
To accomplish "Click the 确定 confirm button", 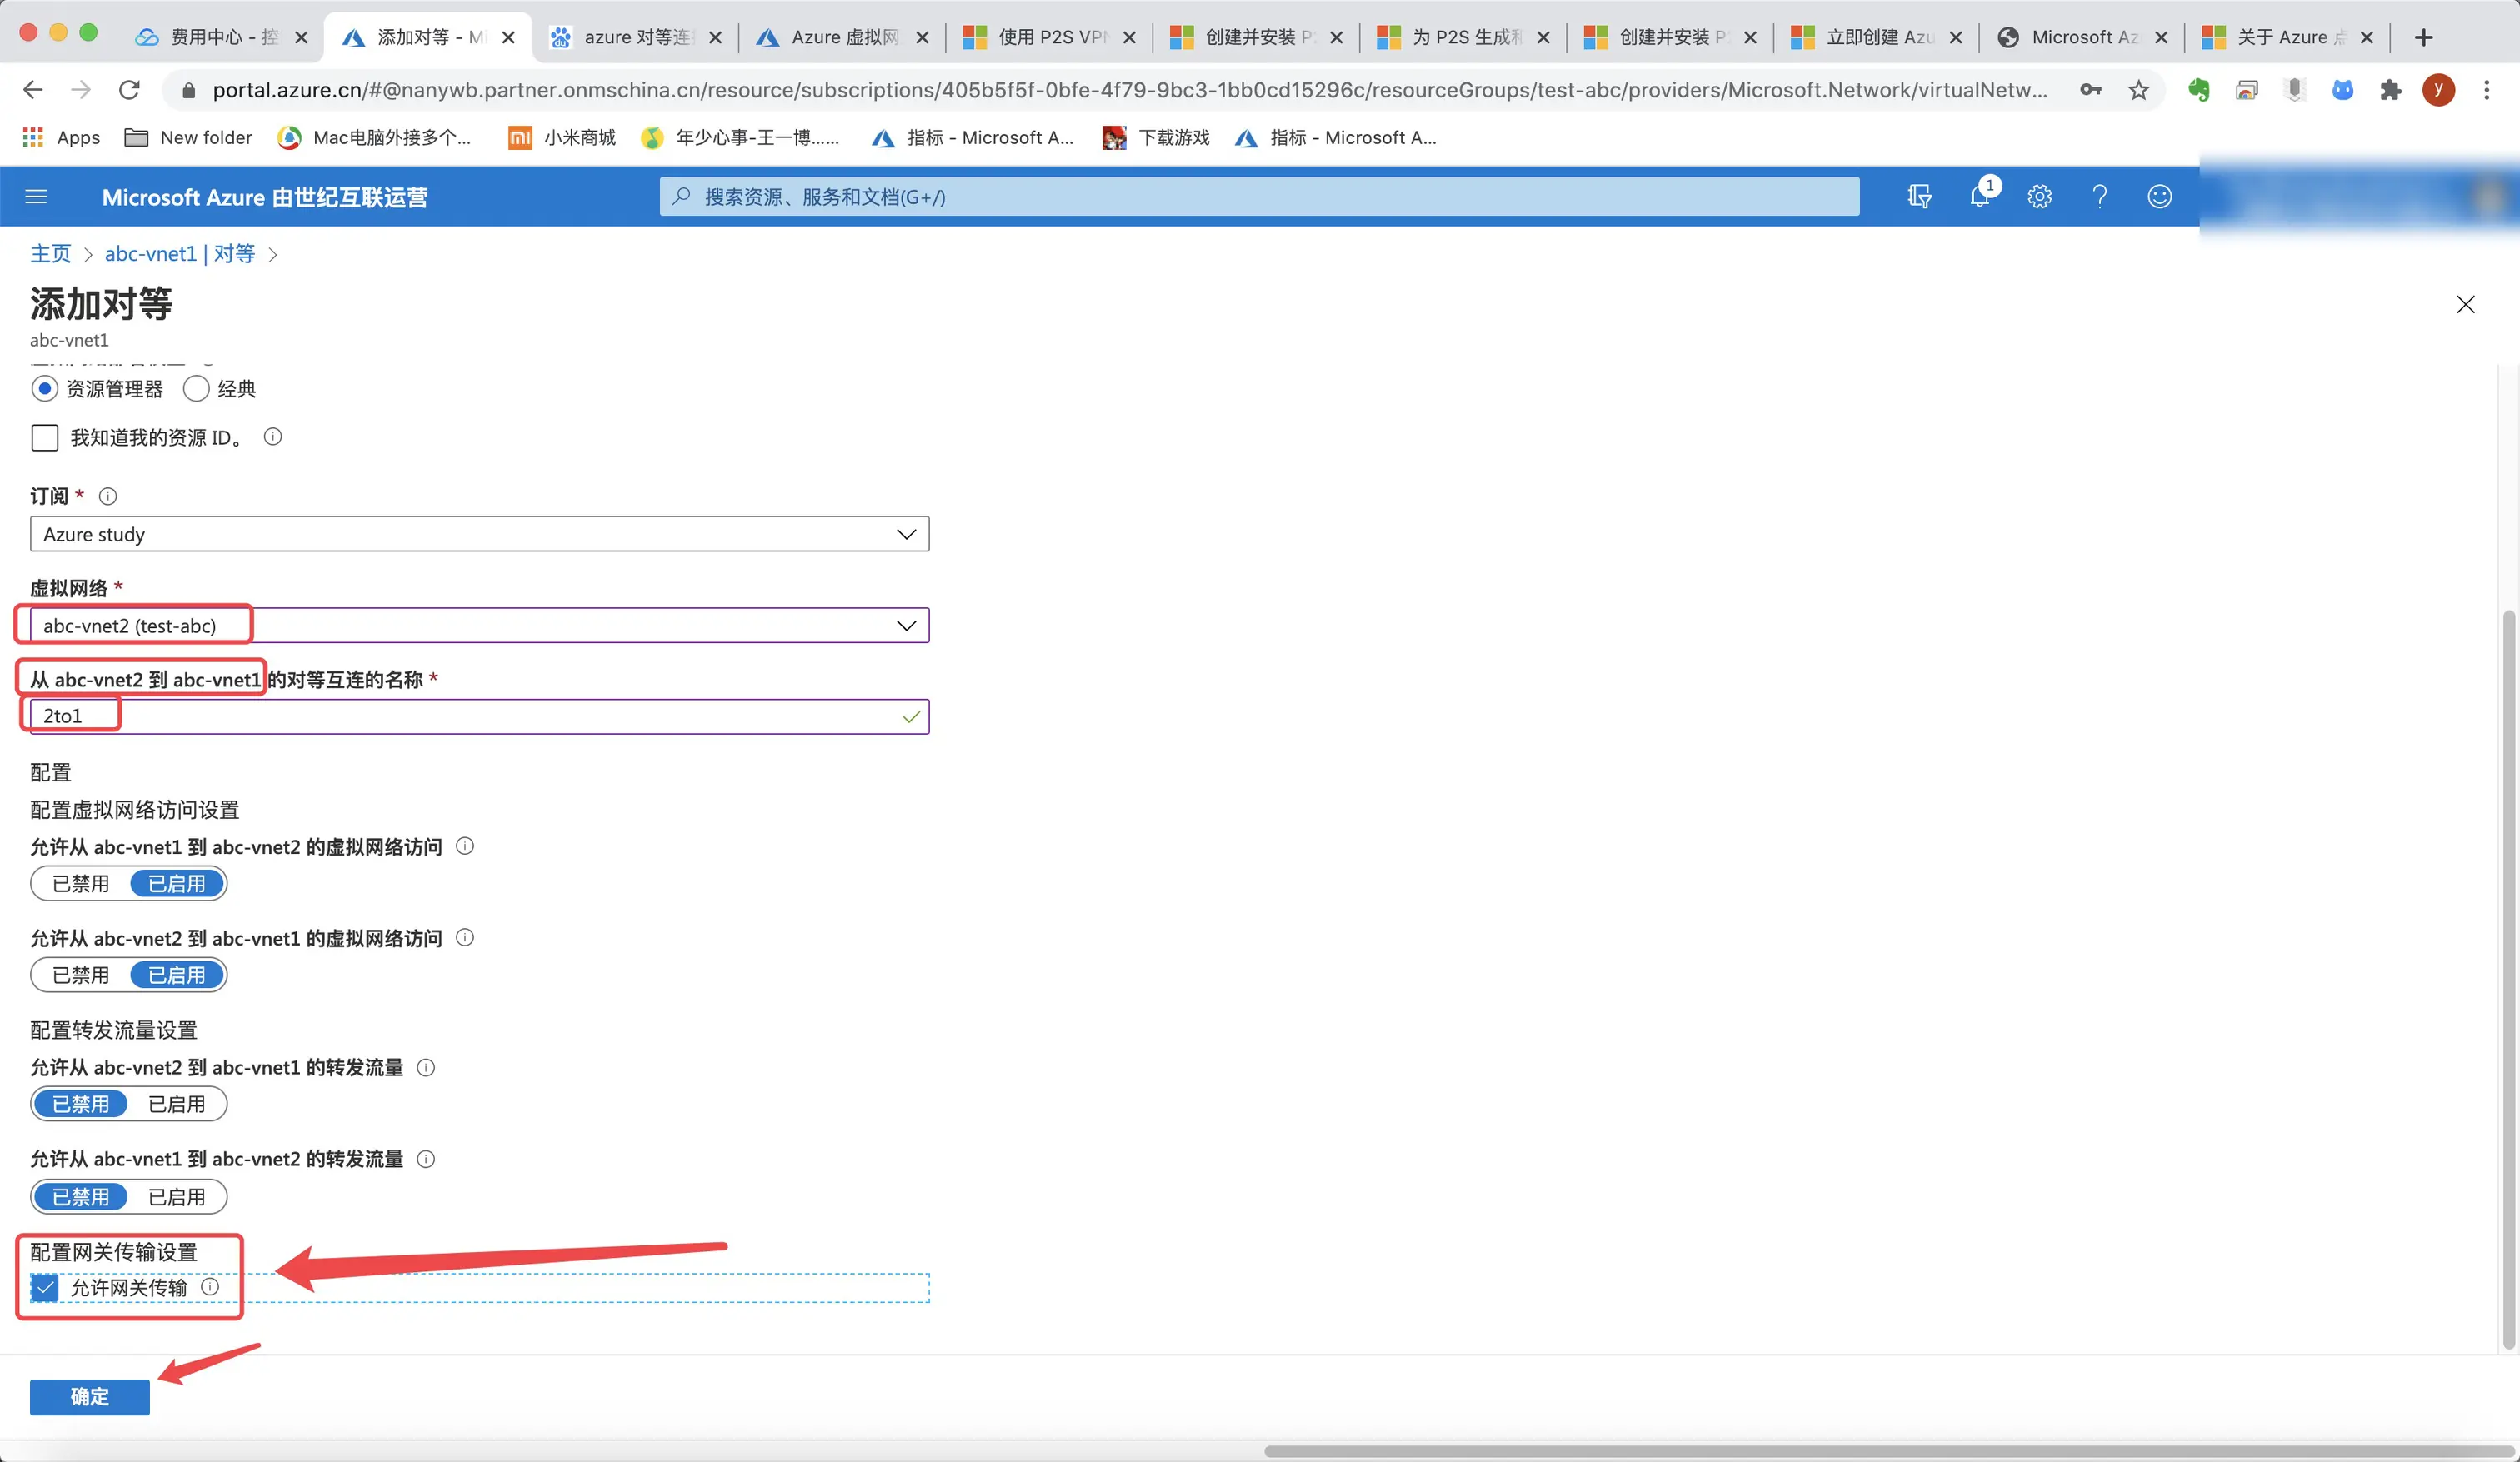I will 89,1397.
